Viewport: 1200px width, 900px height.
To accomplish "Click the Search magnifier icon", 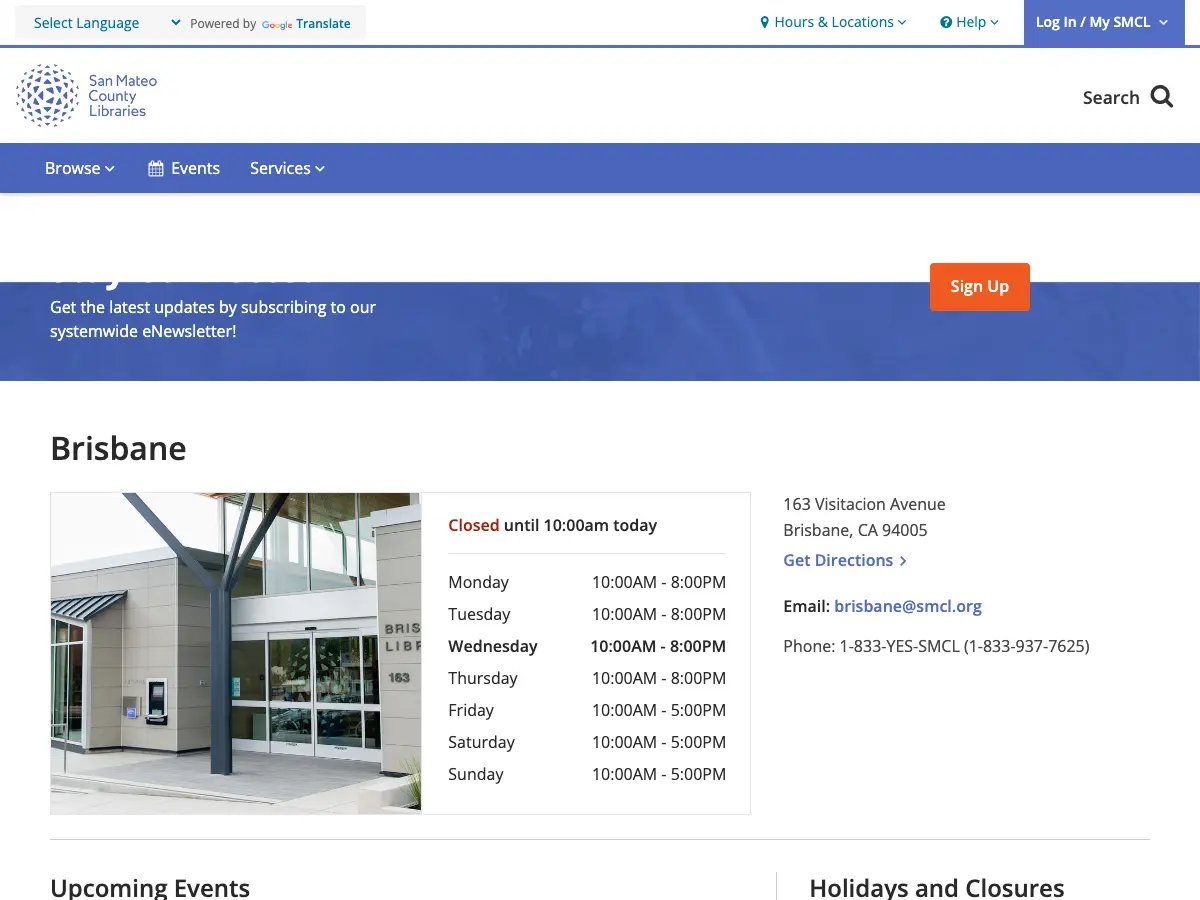I will [1162, 97].
